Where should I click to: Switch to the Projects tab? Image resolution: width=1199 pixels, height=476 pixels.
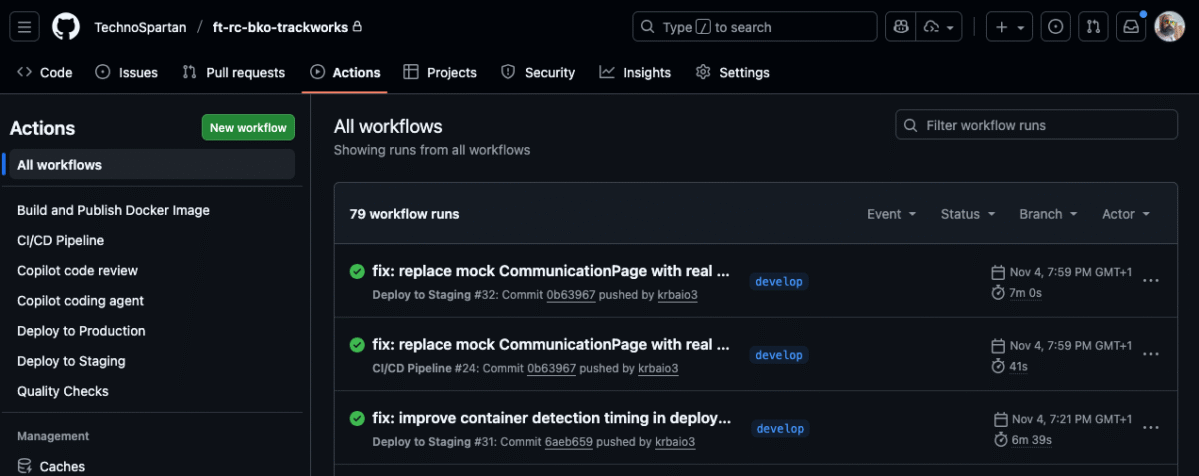(440, 73)
